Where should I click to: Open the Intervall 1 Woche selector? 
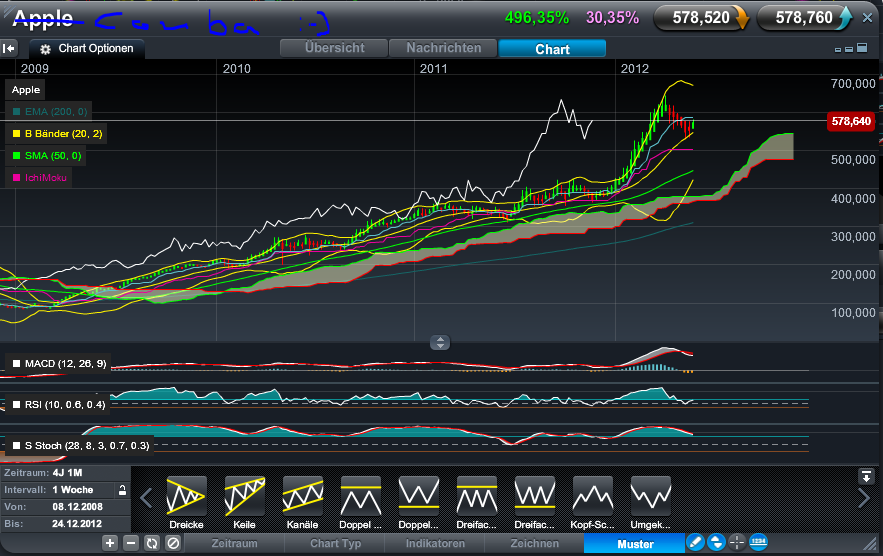coord(65,490)
